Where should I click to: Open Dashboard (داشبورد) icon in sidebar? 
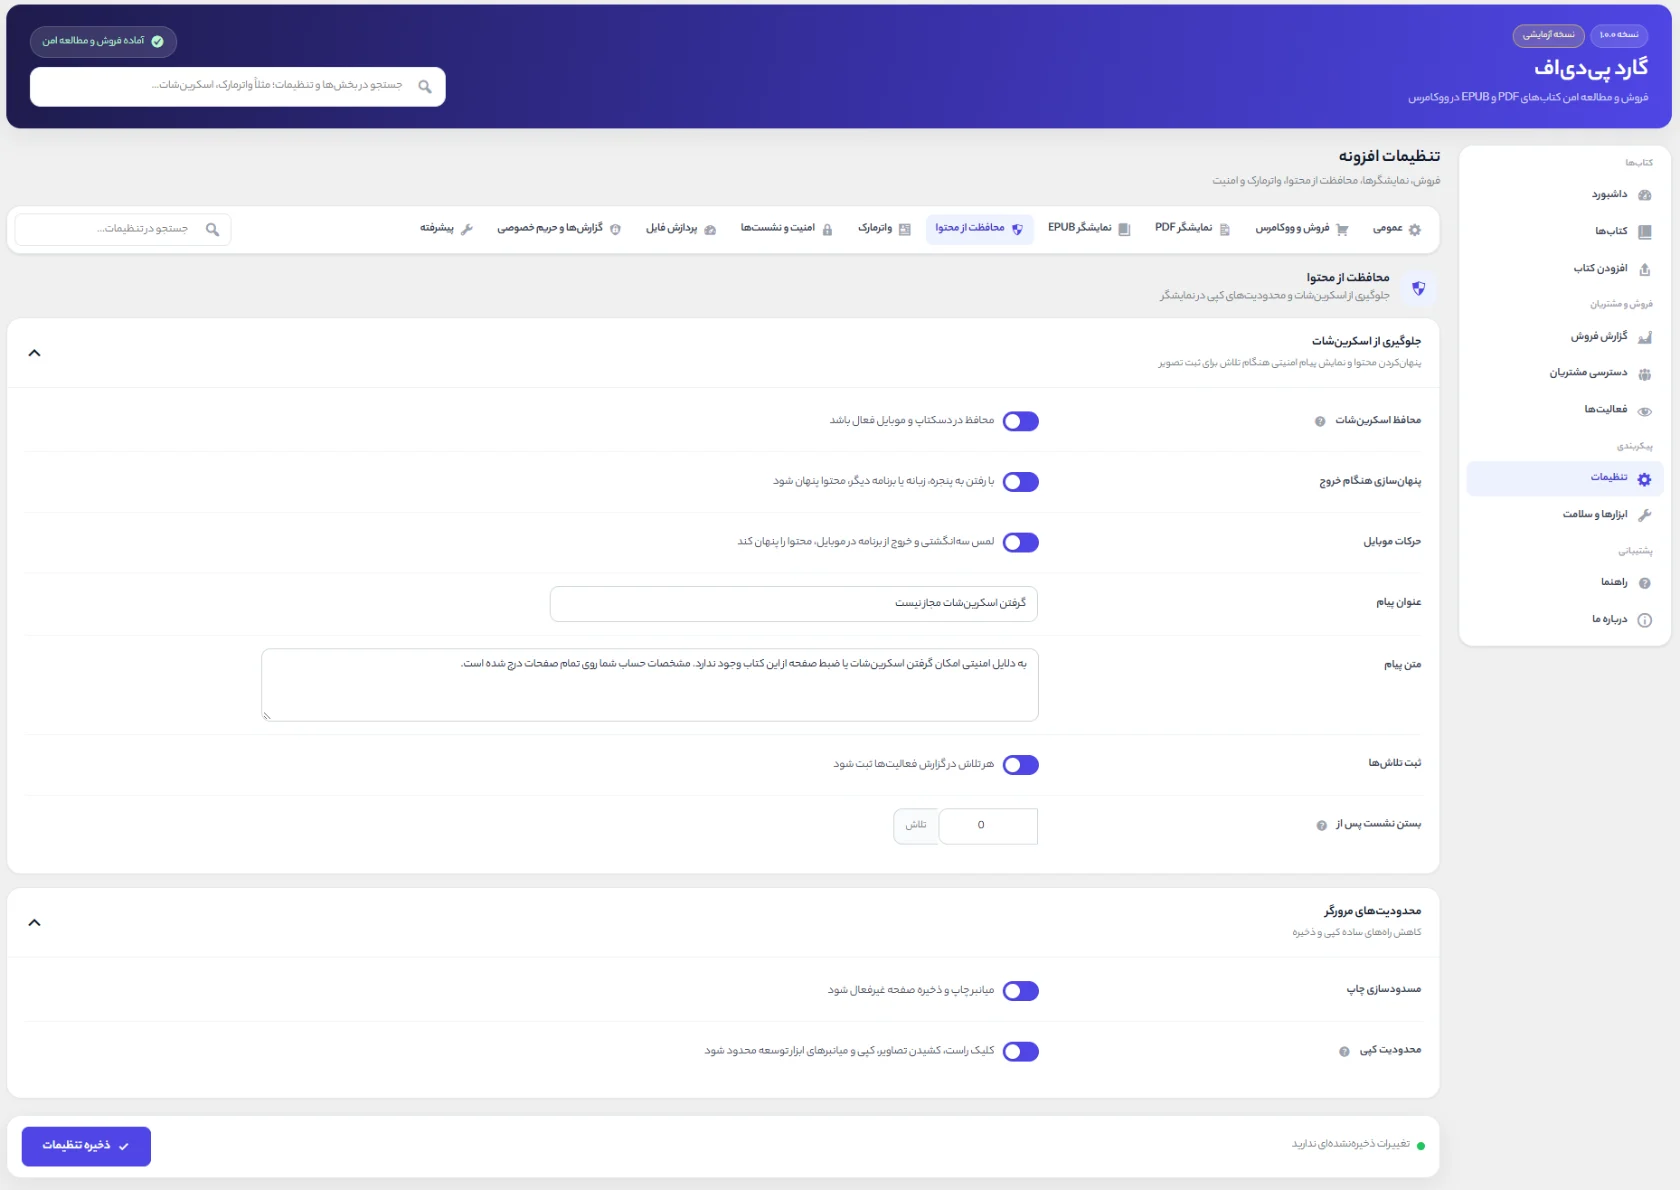1644,195
